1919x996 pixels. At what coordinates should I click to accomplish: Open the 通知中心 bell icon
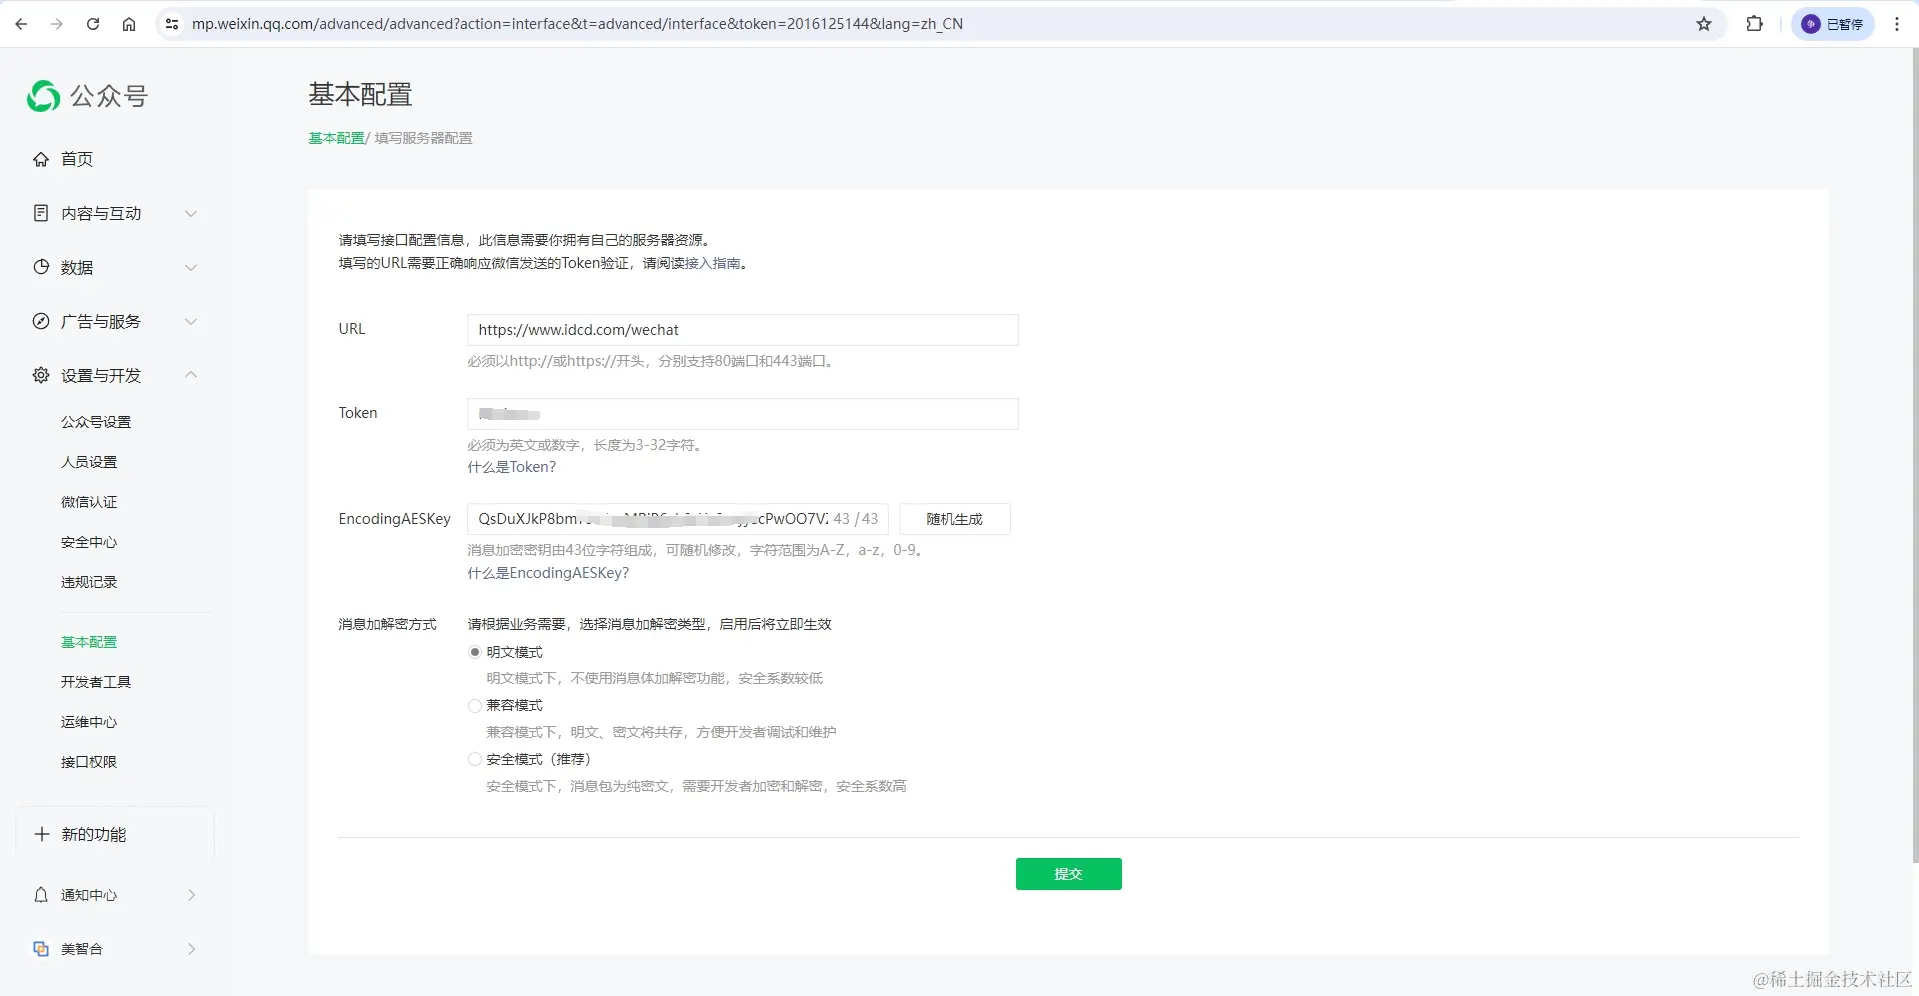pyautogui.click(x=40, y=895)
